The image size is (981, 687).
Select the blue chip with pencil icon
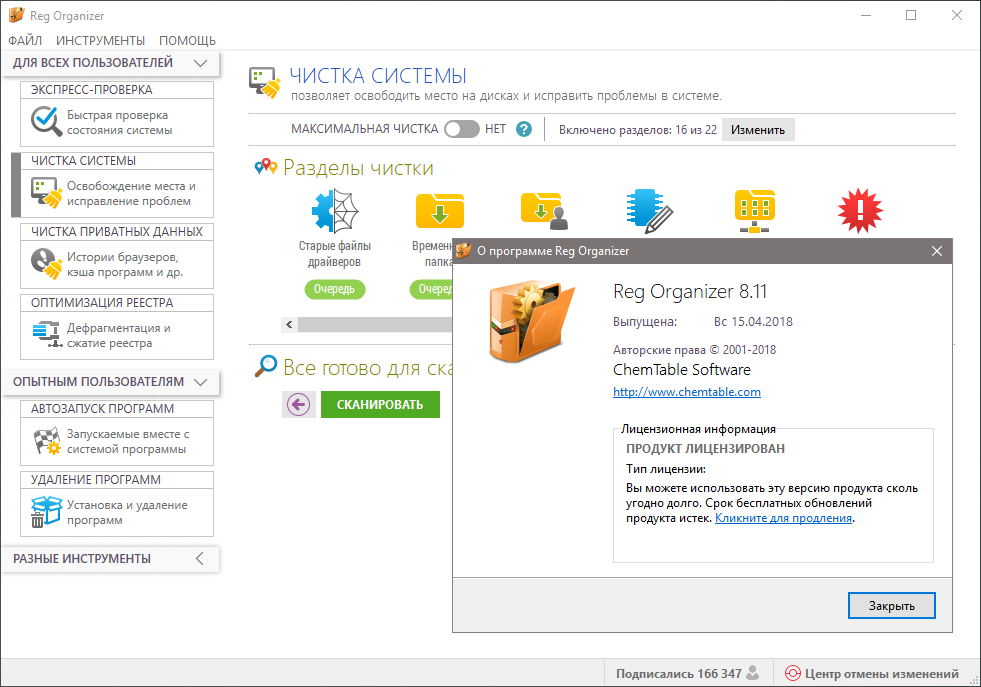(649, 211)
